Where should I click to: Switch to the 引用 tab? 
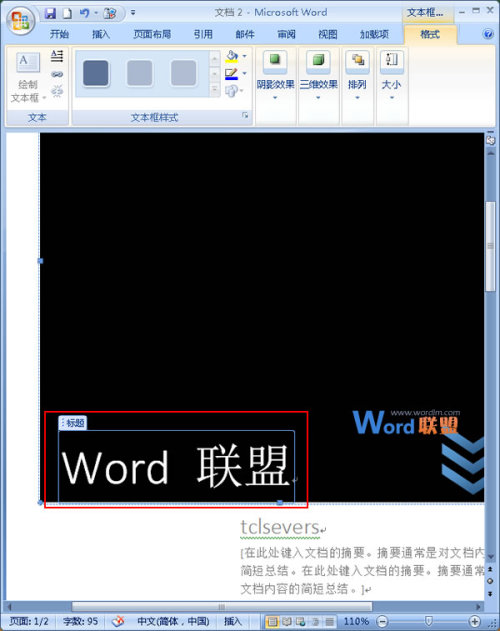pos(202,34)
